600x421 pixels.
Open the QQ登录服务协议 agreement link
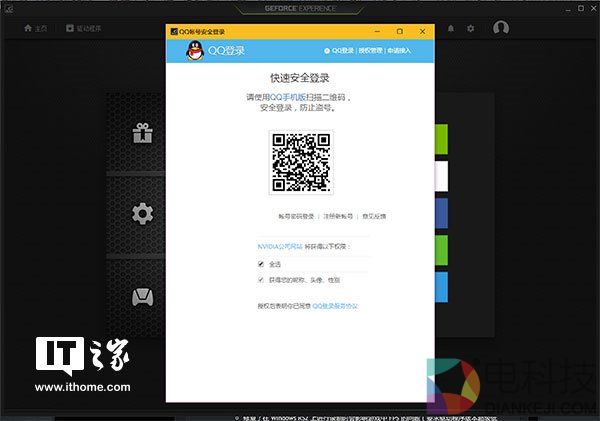335,306
